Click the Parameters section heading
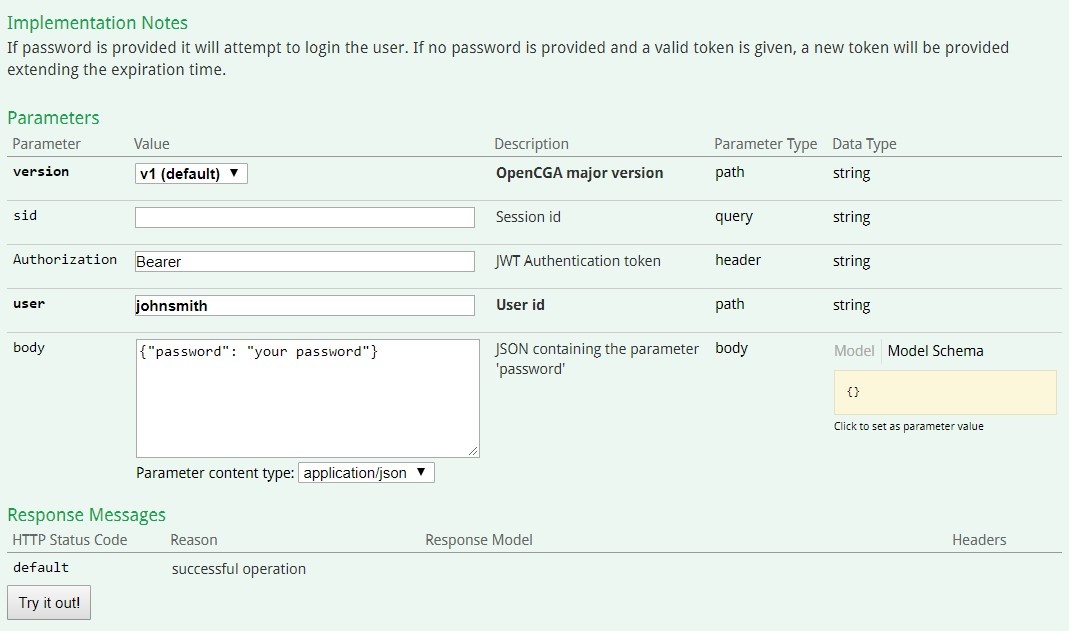Image resolution: width=1069 pixels, height=631 pixels. click(x=53, y=117)
